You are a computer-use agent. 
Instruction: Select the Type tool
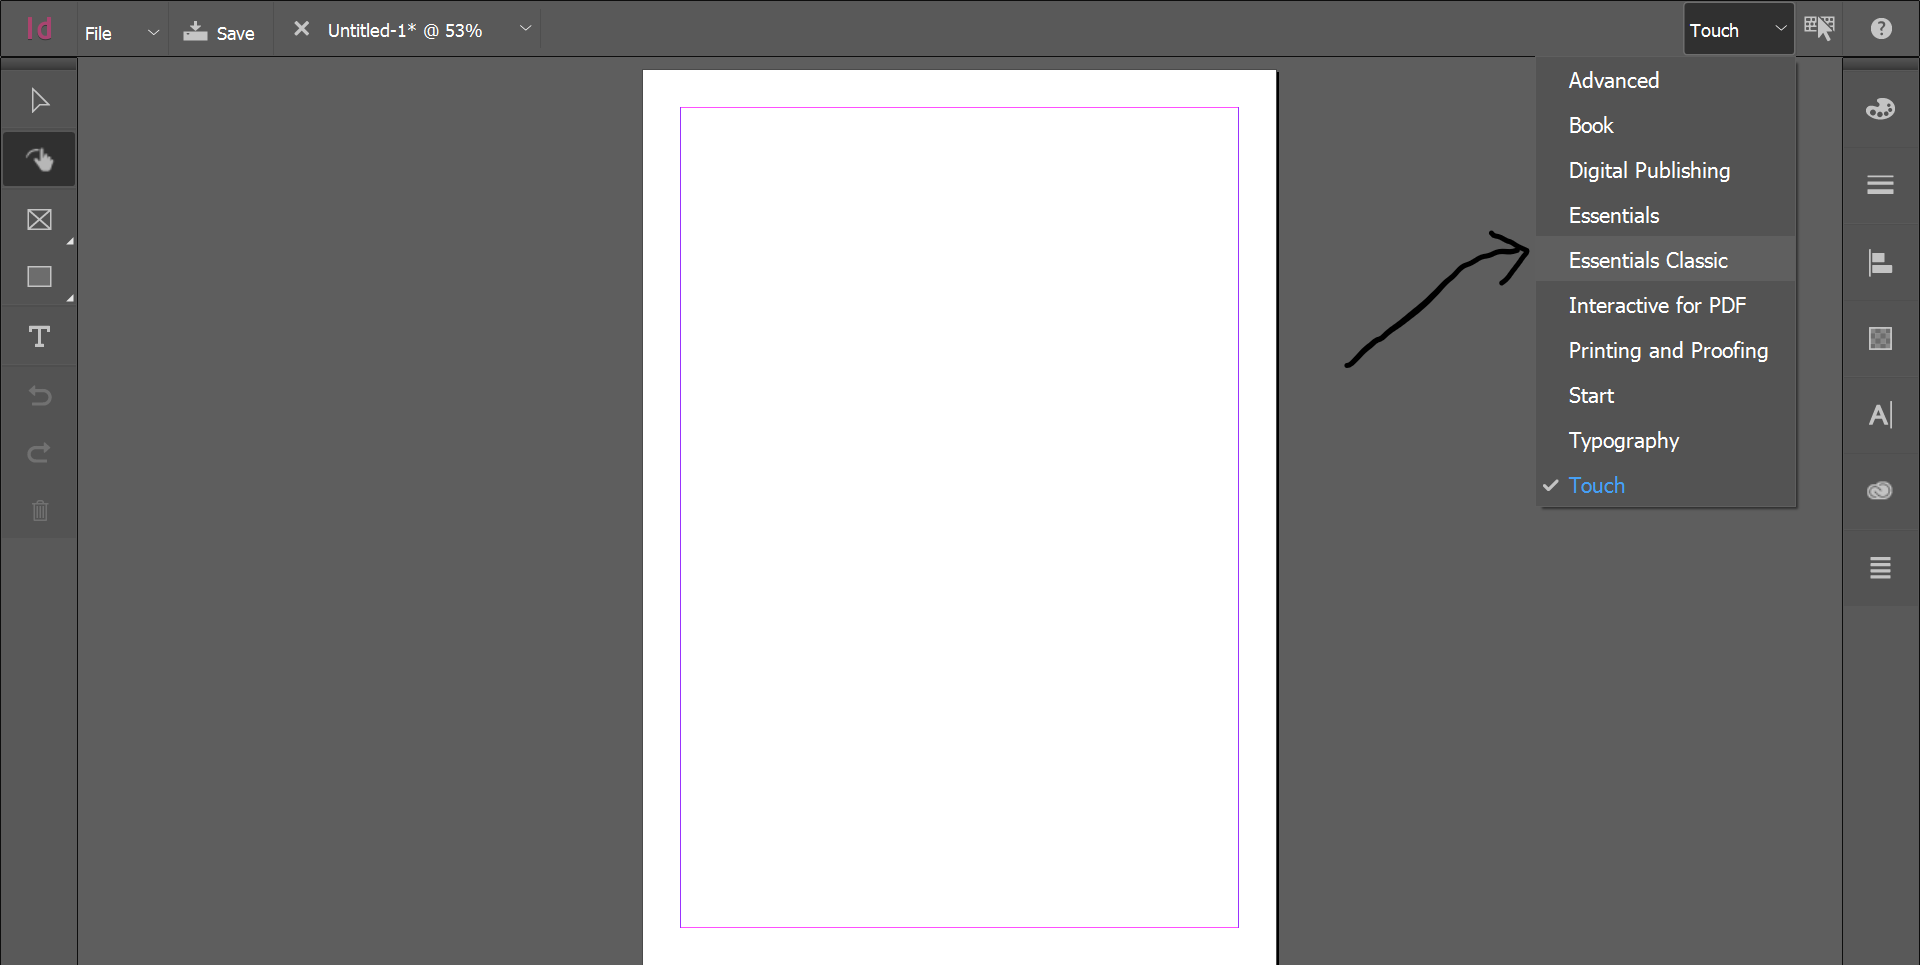(x=39, y=337)
